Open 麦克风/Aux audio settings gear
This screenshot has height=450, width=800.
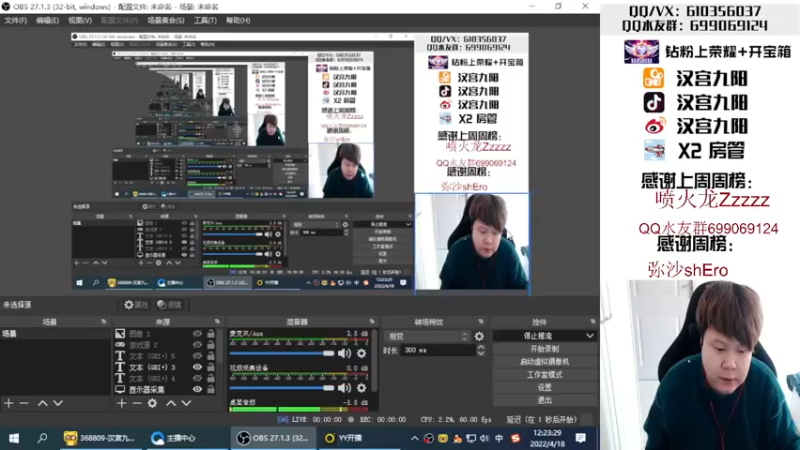[361, 353]
